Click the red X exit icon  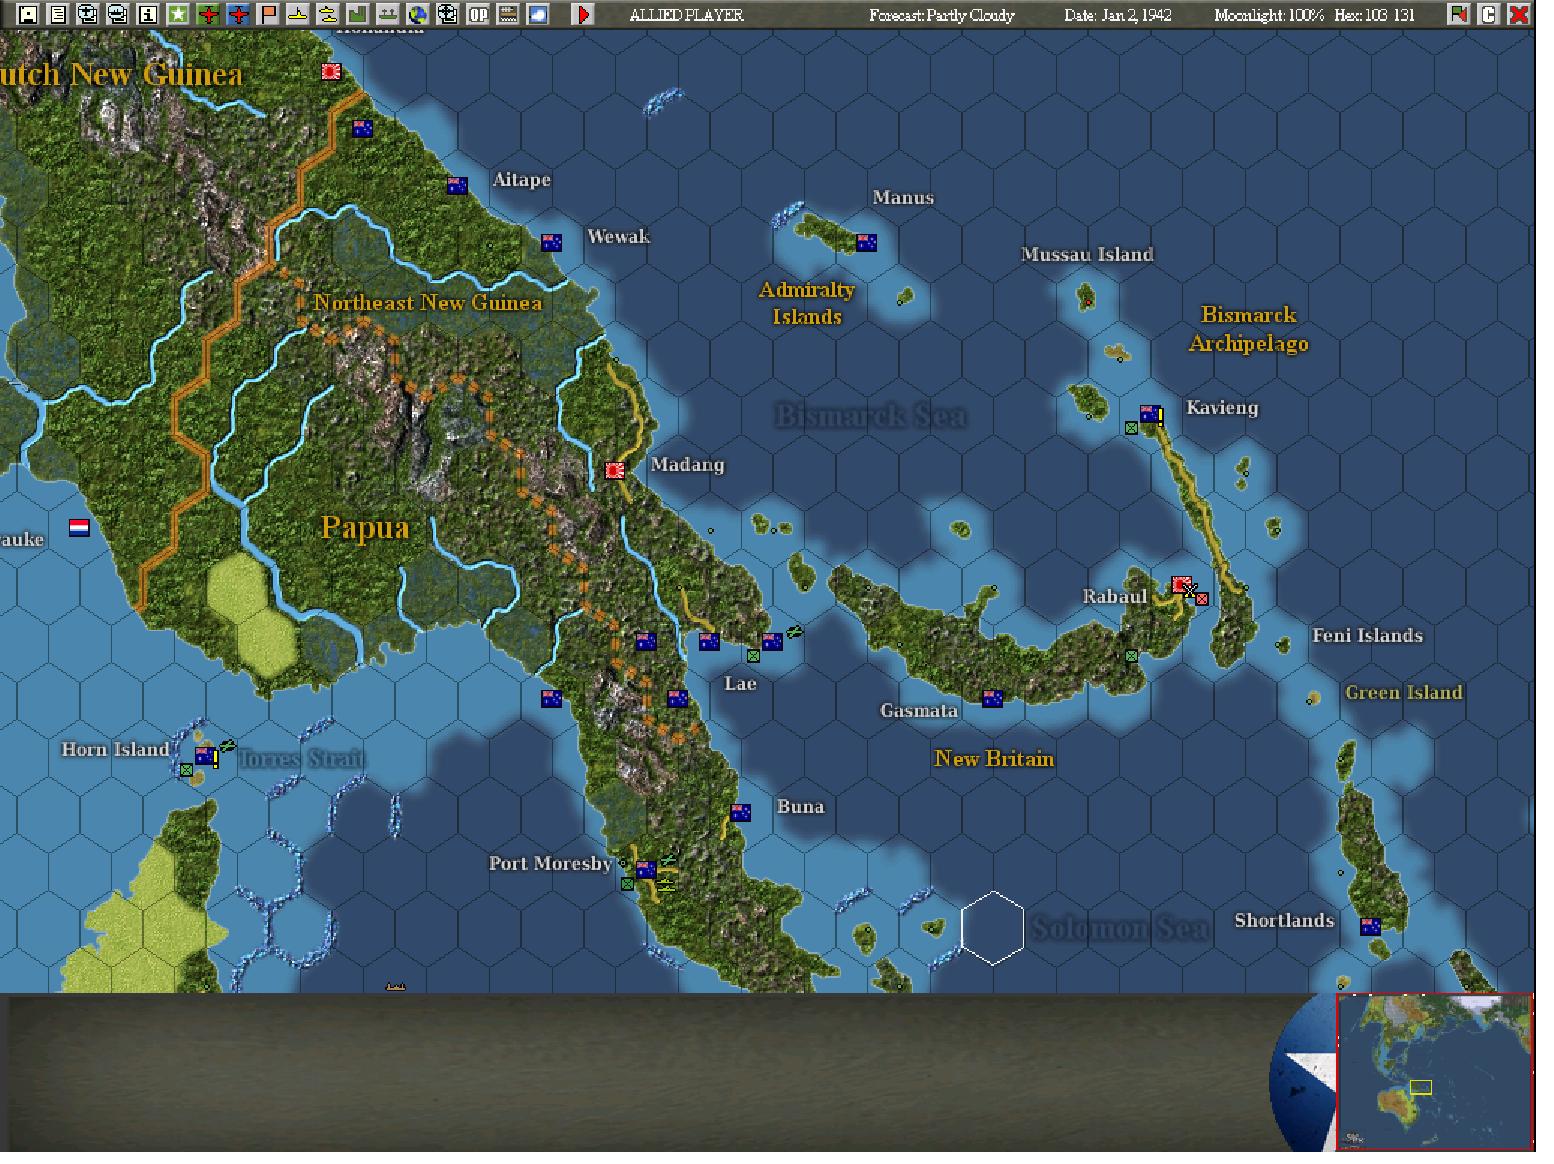pyautogui.click(x=1519, y=14)
